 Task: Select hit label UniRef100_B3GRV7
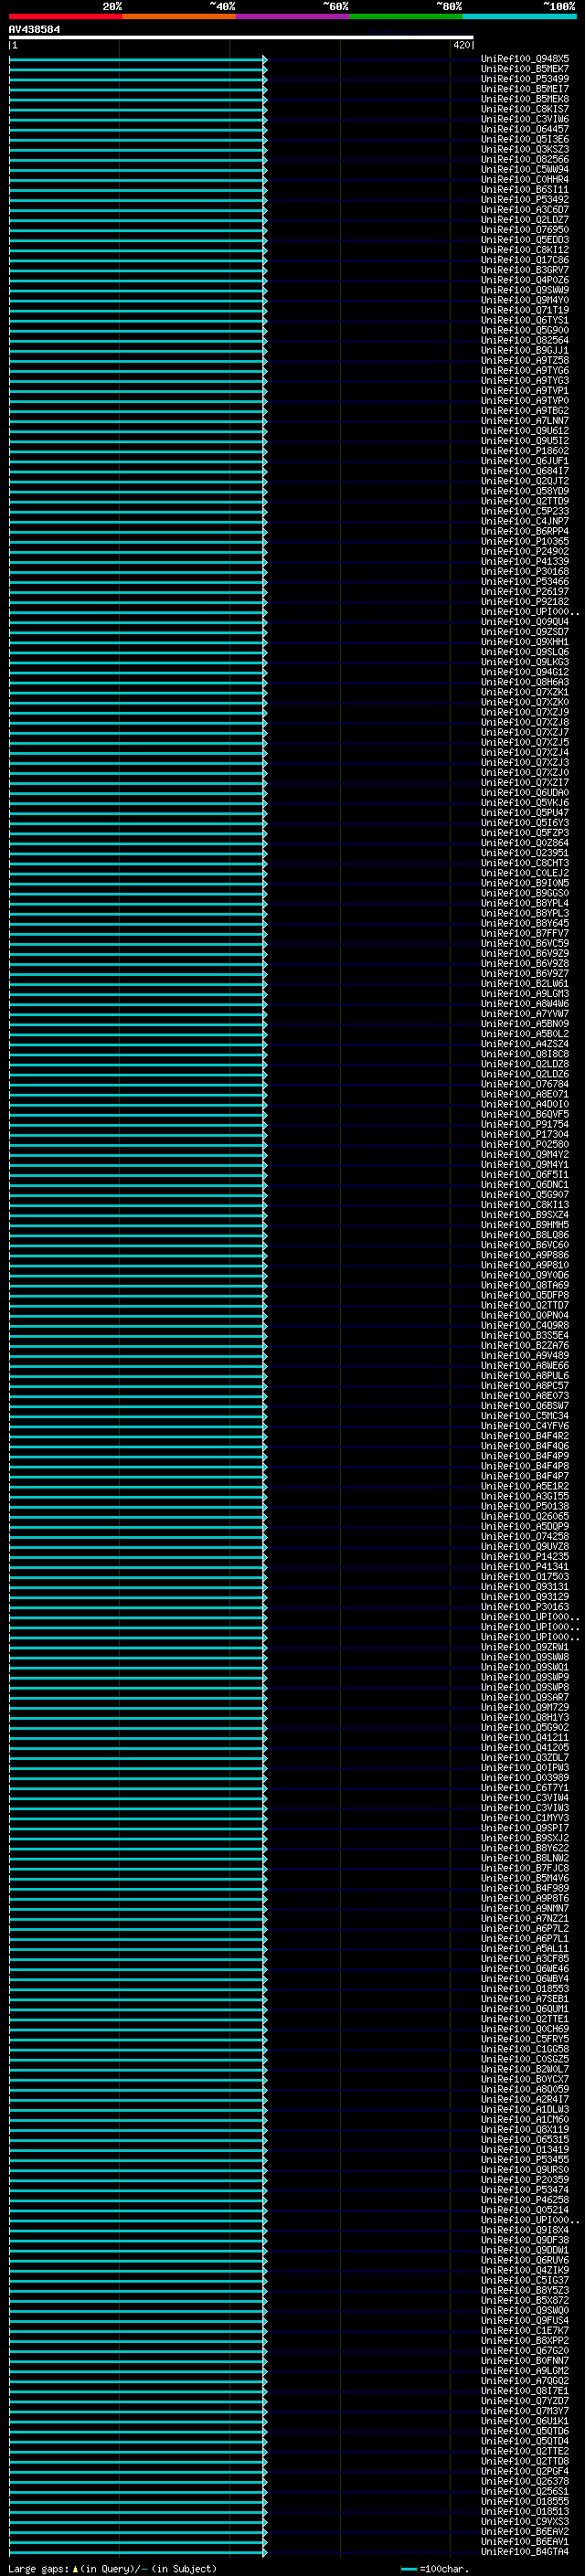coord(525,270)
